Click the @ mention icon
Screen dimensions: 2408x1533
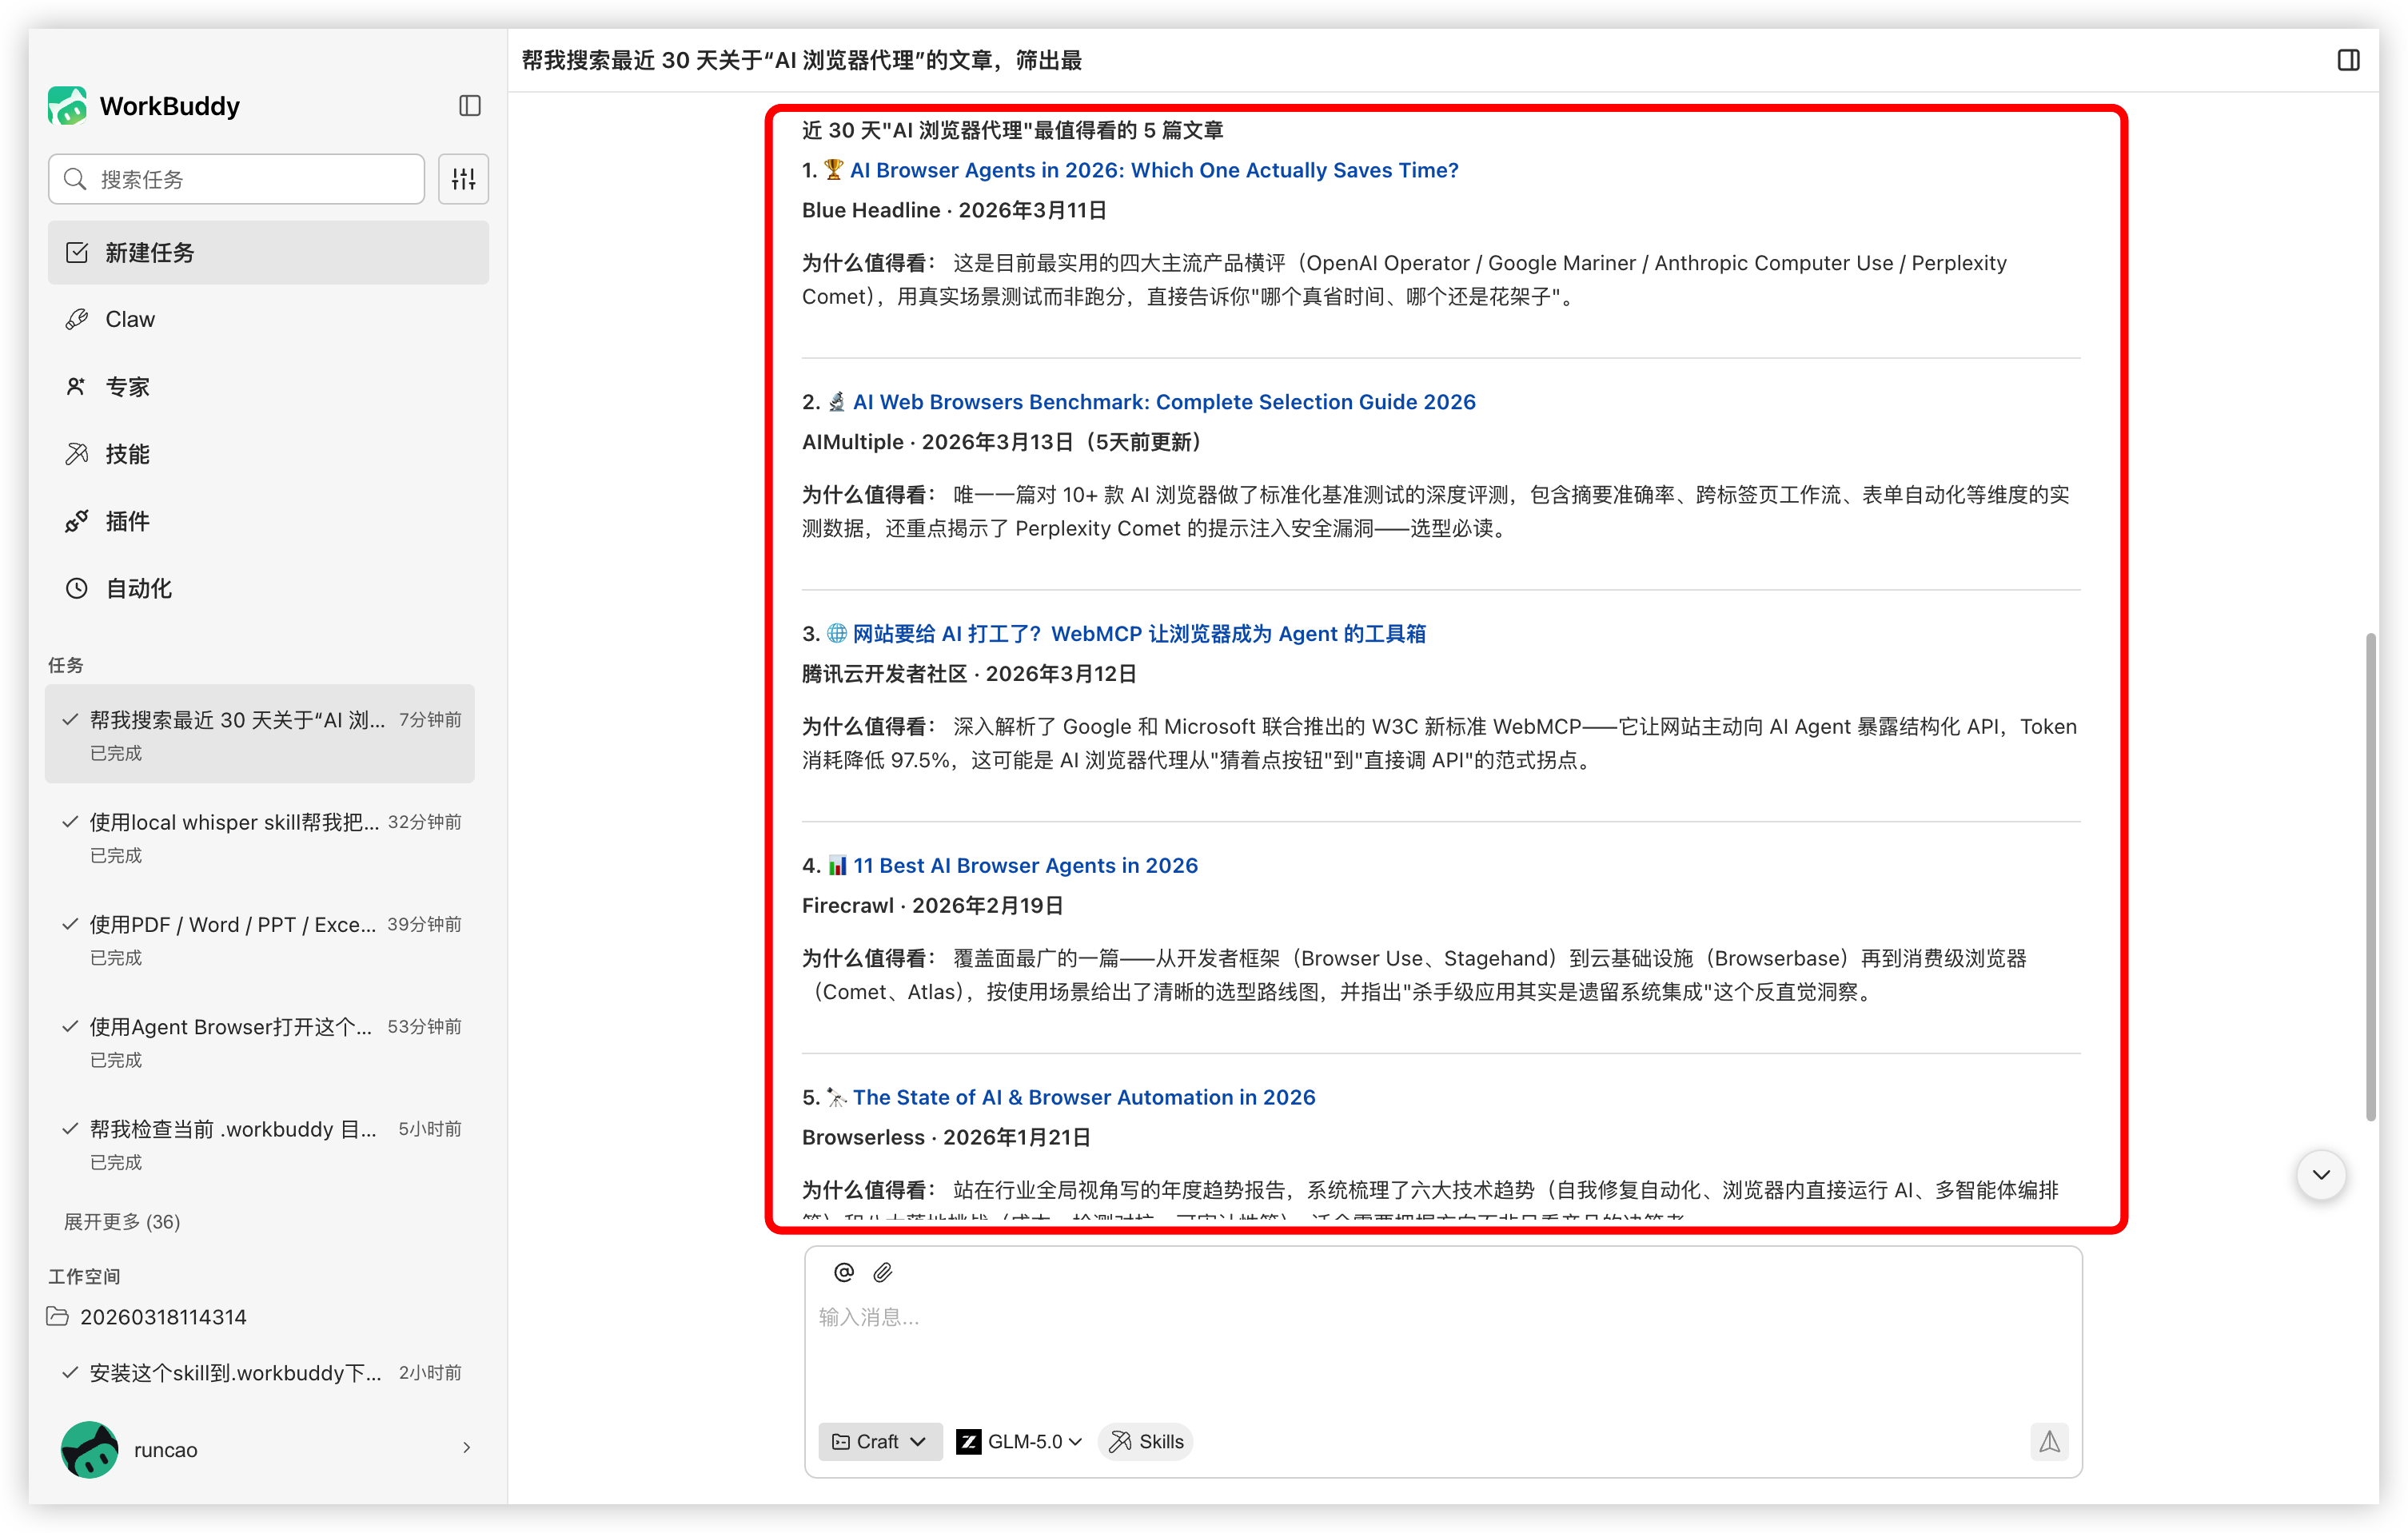(x=843, y=1272)
